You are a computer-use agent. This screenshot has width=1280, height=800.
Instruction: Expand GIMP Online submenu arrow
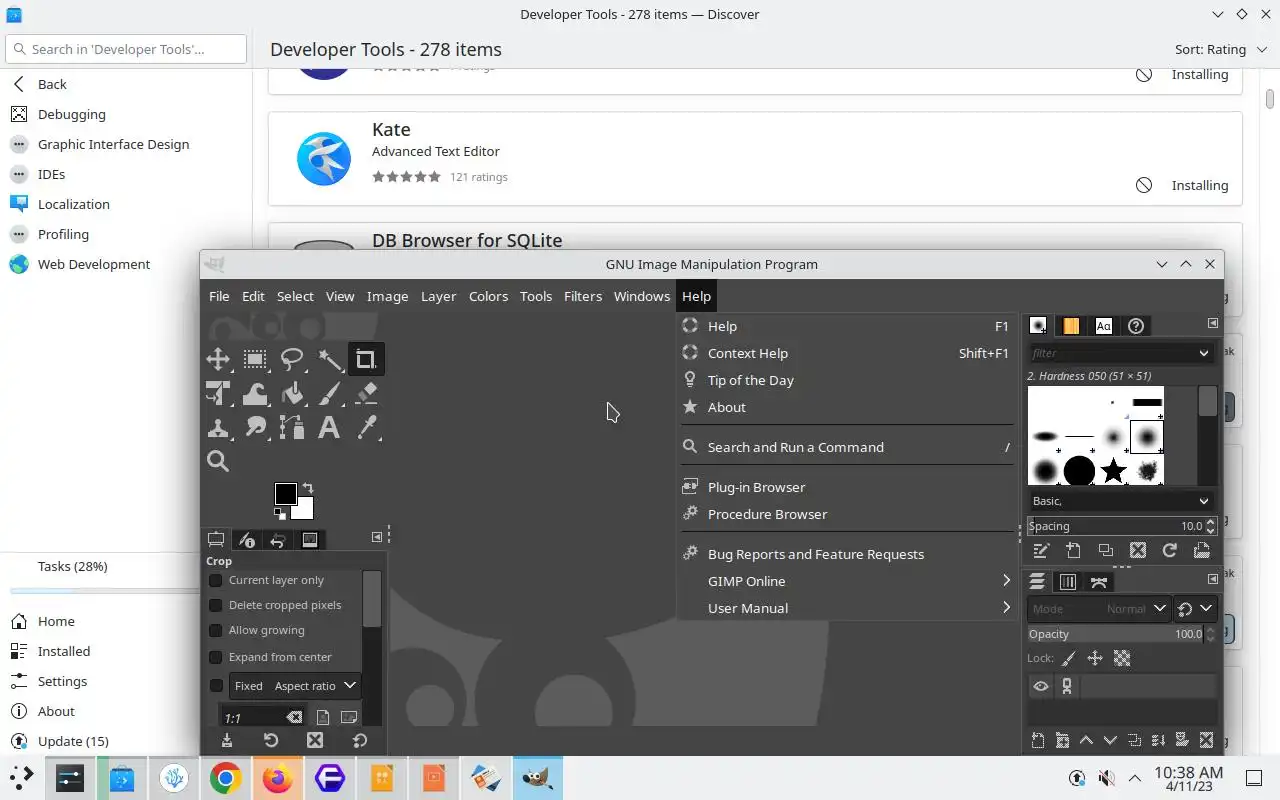click(1006, 581)
